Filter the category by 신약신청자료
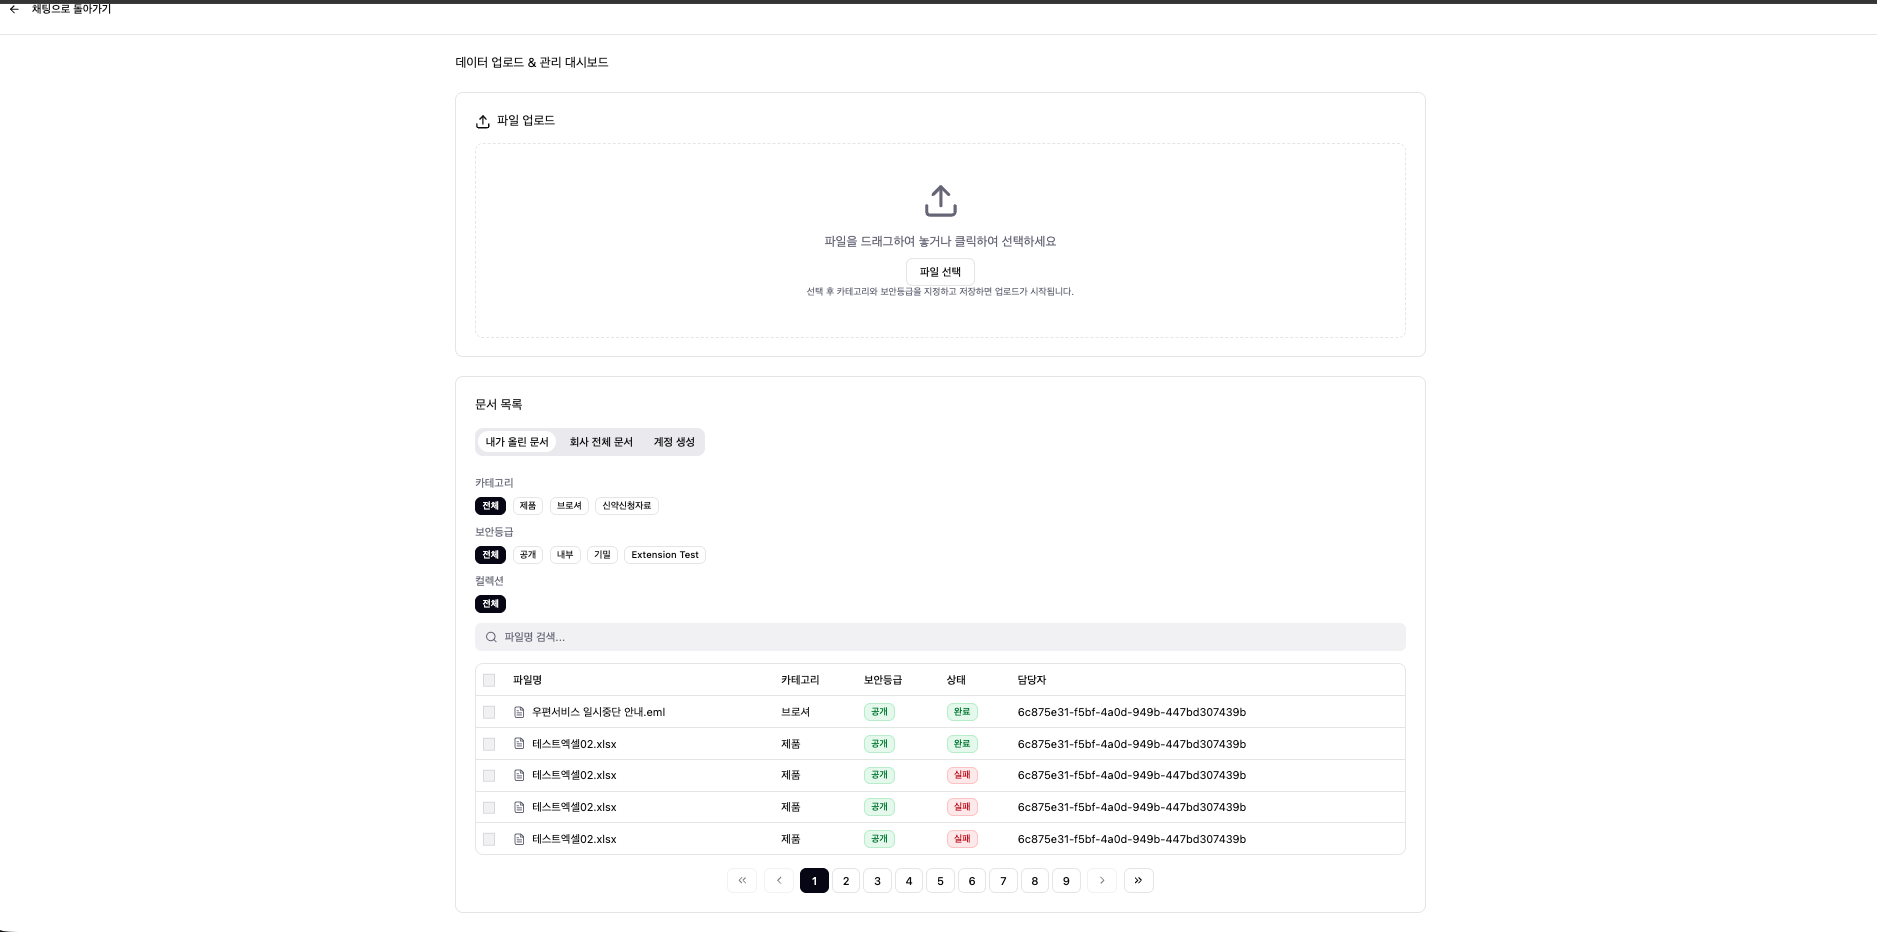1877x932 pixels. click(626, 506)
